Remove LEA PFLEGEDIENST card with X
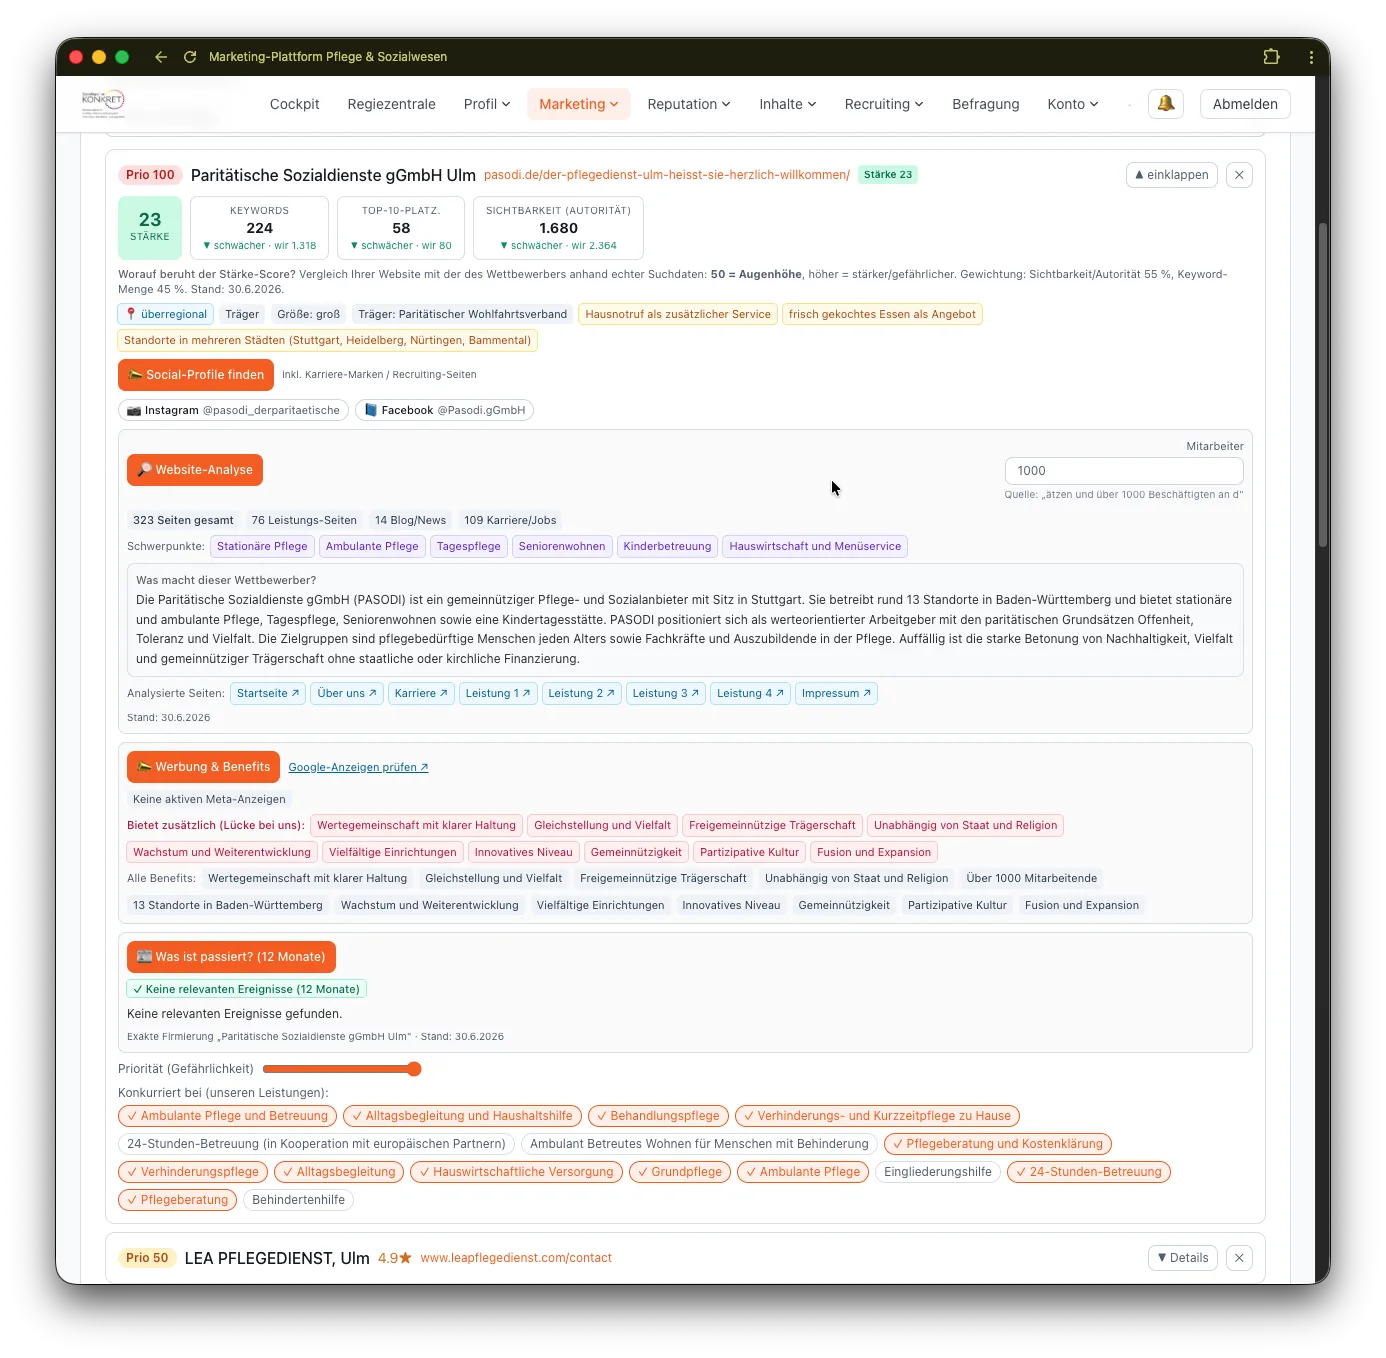This screenshot has width=1386, height=1358. click(1239, 1258)
